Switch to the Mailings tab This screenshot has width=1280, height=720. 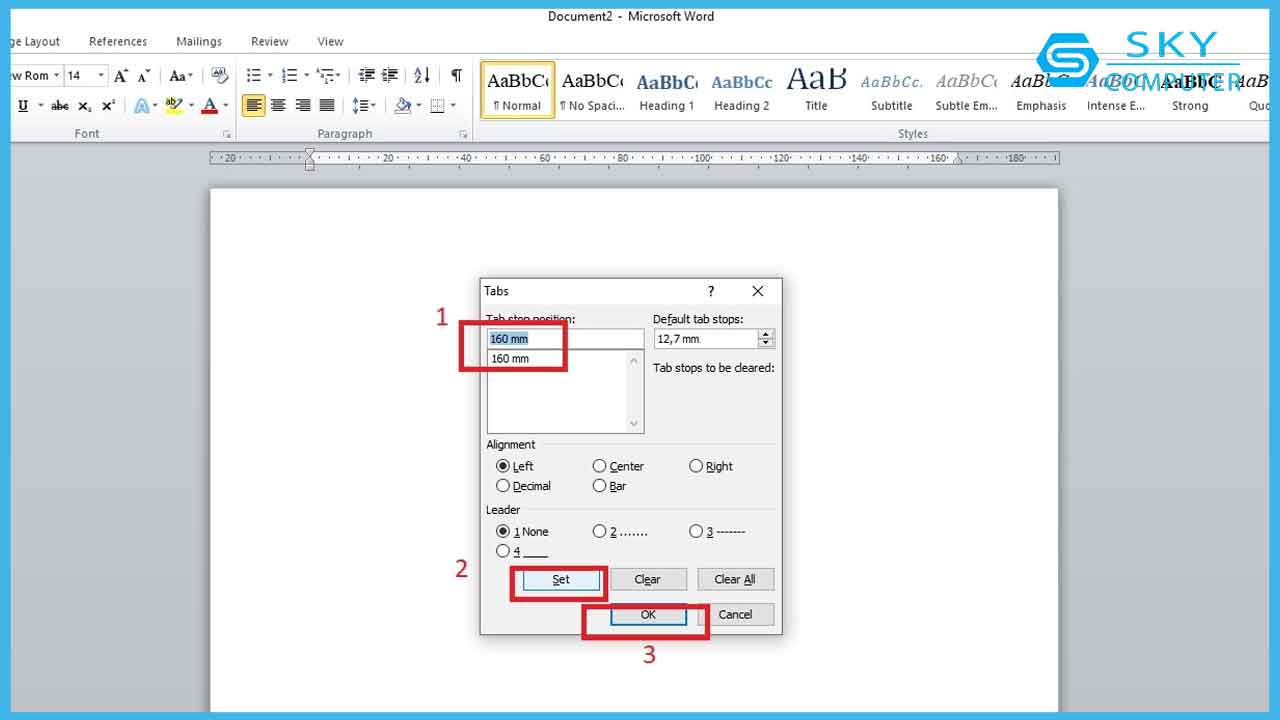coord(199,42)
